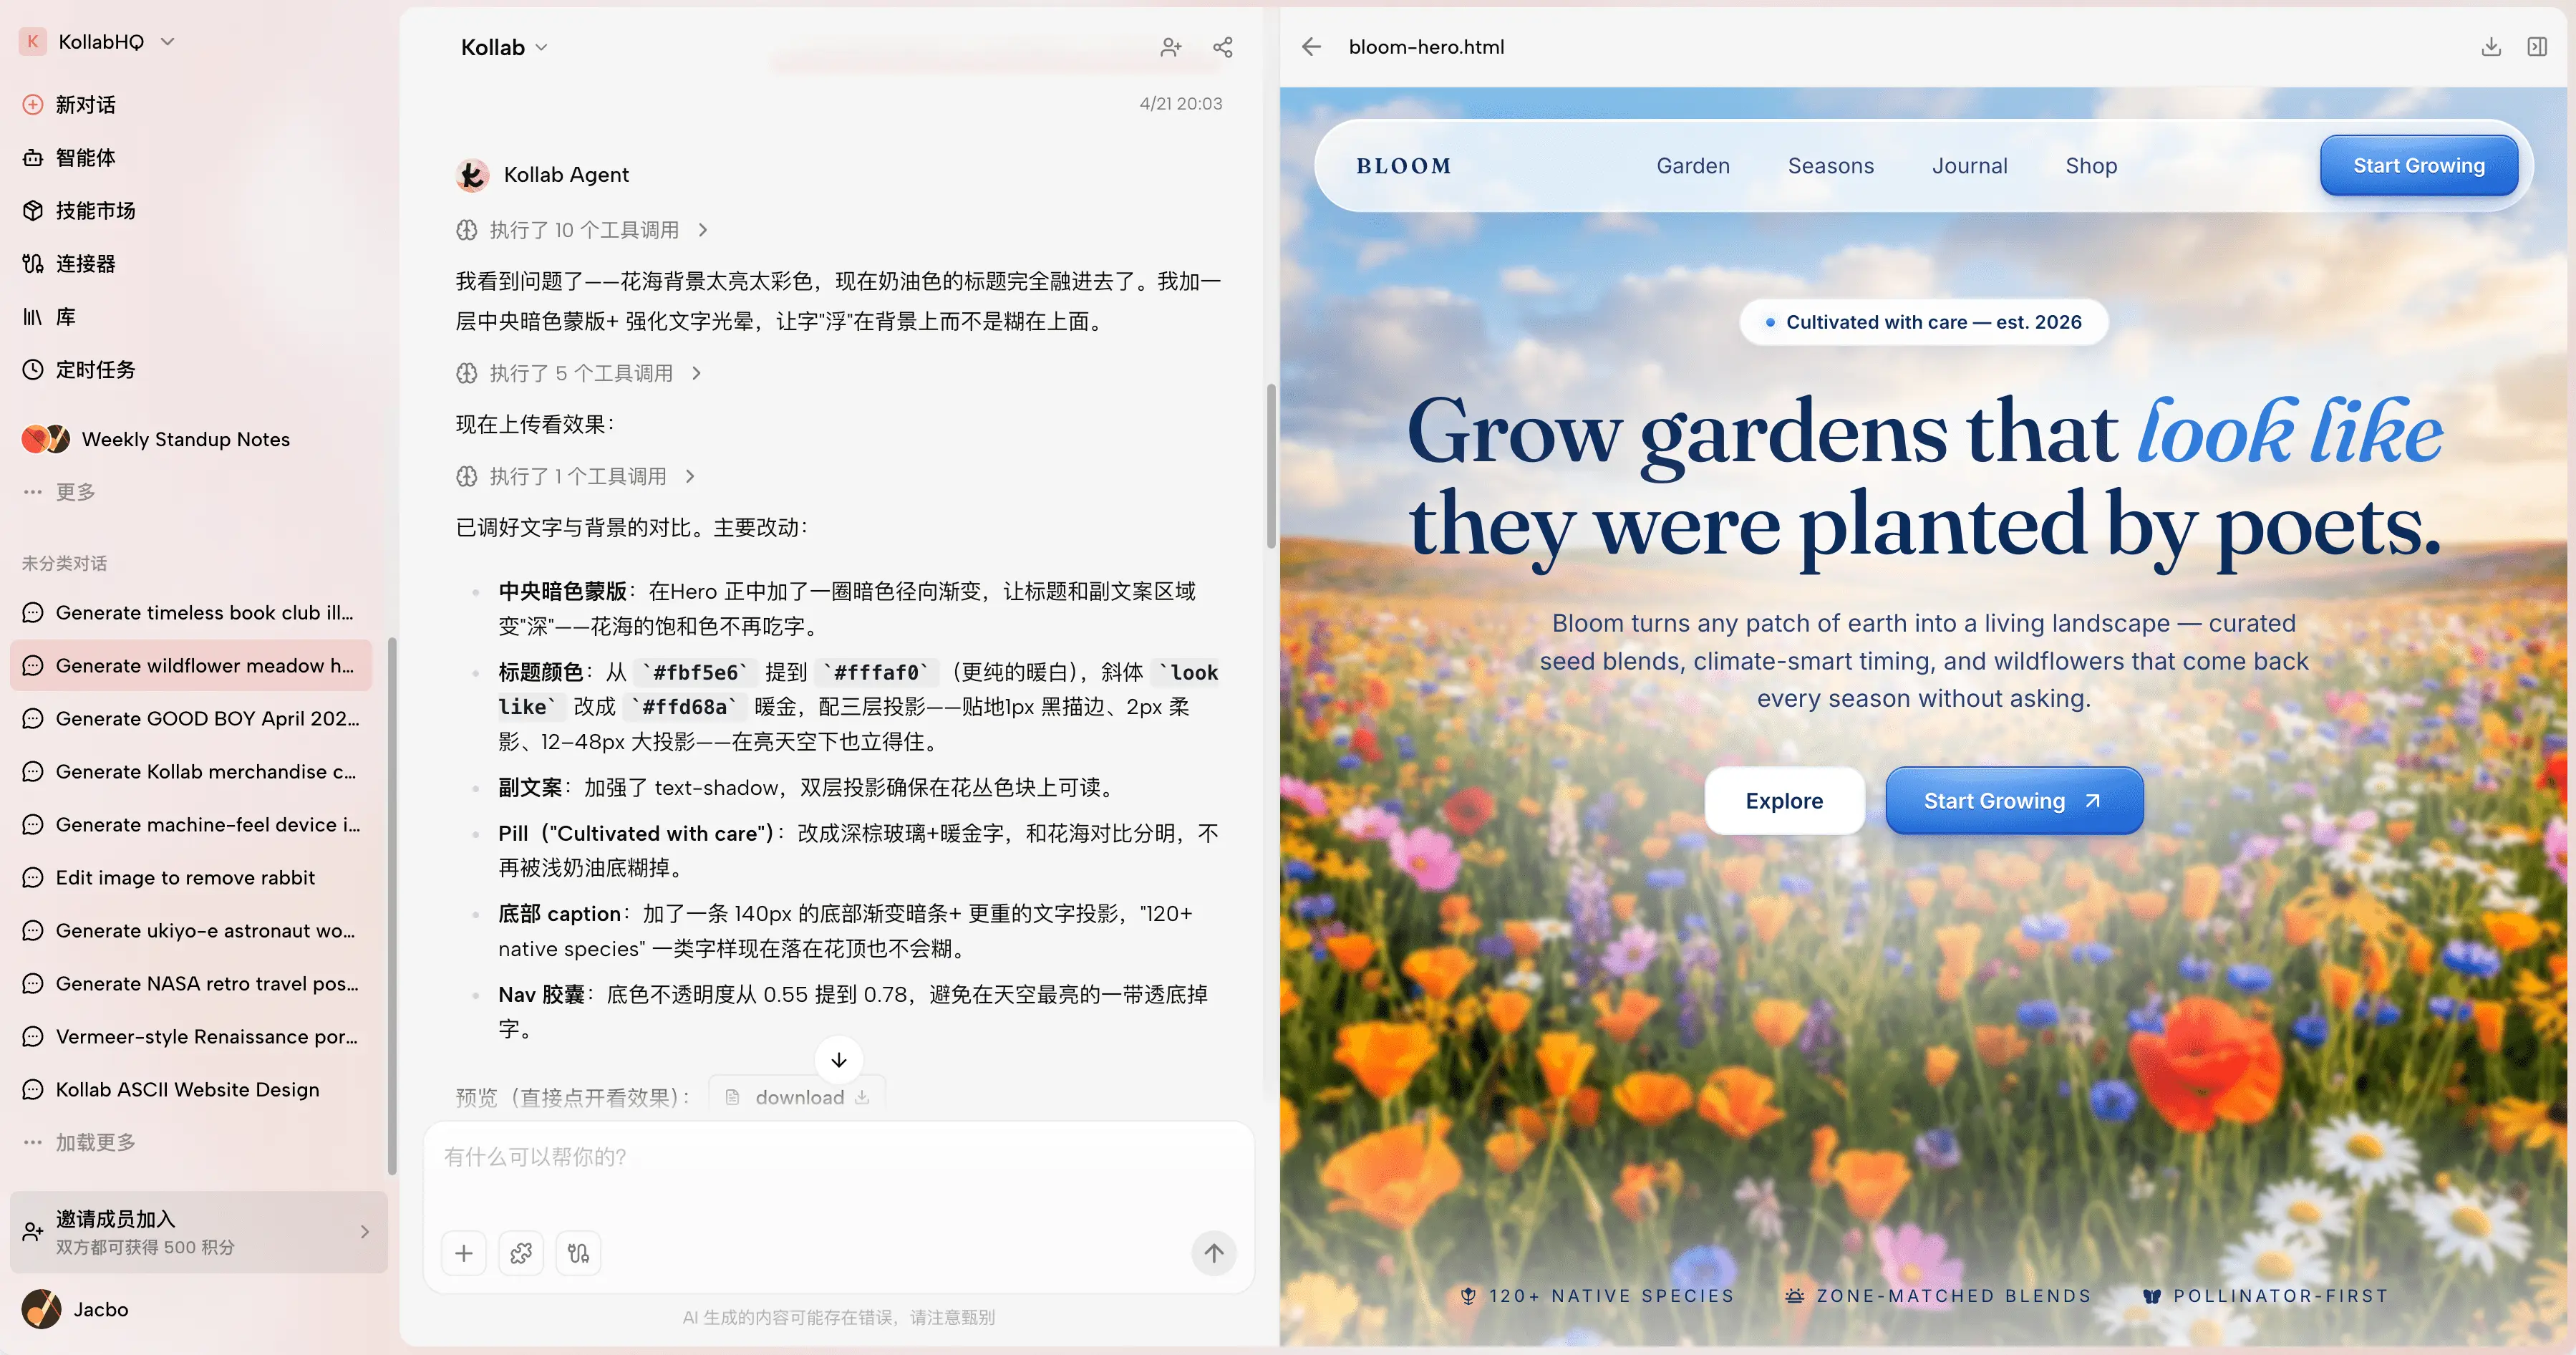Expand the 10 tool calls disclosure

click(583, 230)
